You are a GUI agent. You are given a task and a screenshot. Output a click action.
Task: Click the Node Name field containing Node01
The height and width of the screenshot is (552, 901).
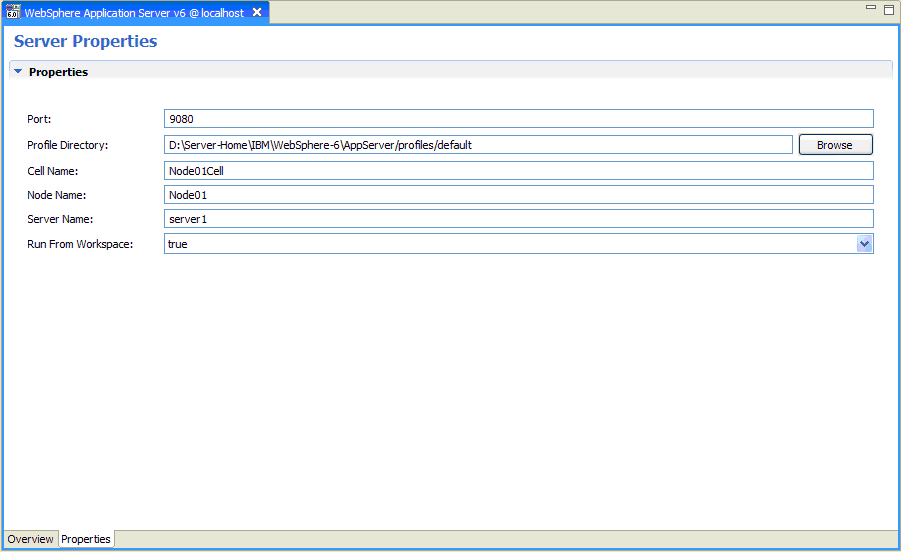pos(518,195)
